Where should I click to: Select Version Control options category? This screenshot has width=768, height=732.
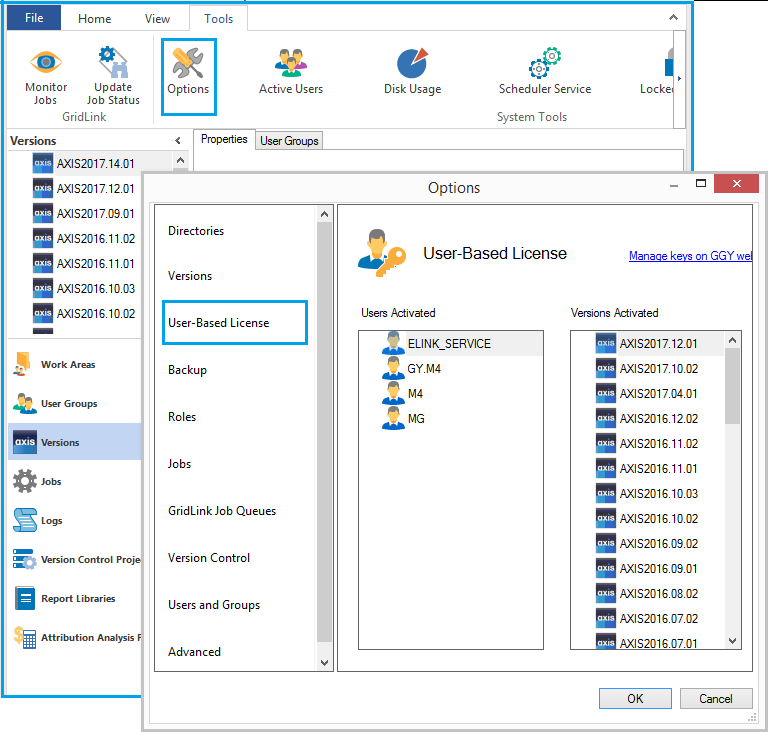[x=209, y=558]
